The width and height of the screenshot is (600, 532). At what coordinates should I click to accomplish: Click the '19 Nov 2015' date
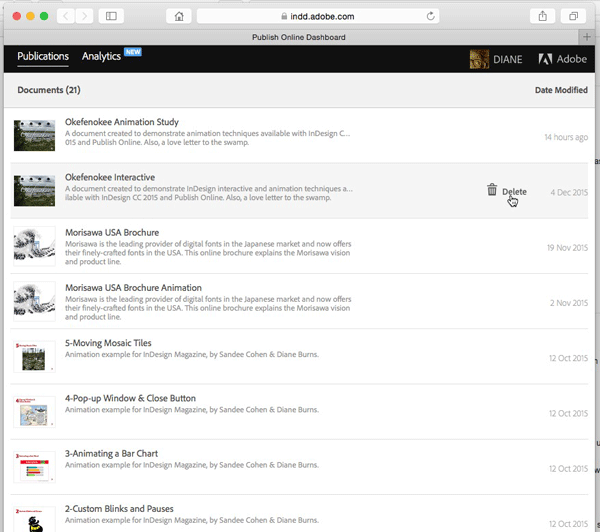coord(567,248)
